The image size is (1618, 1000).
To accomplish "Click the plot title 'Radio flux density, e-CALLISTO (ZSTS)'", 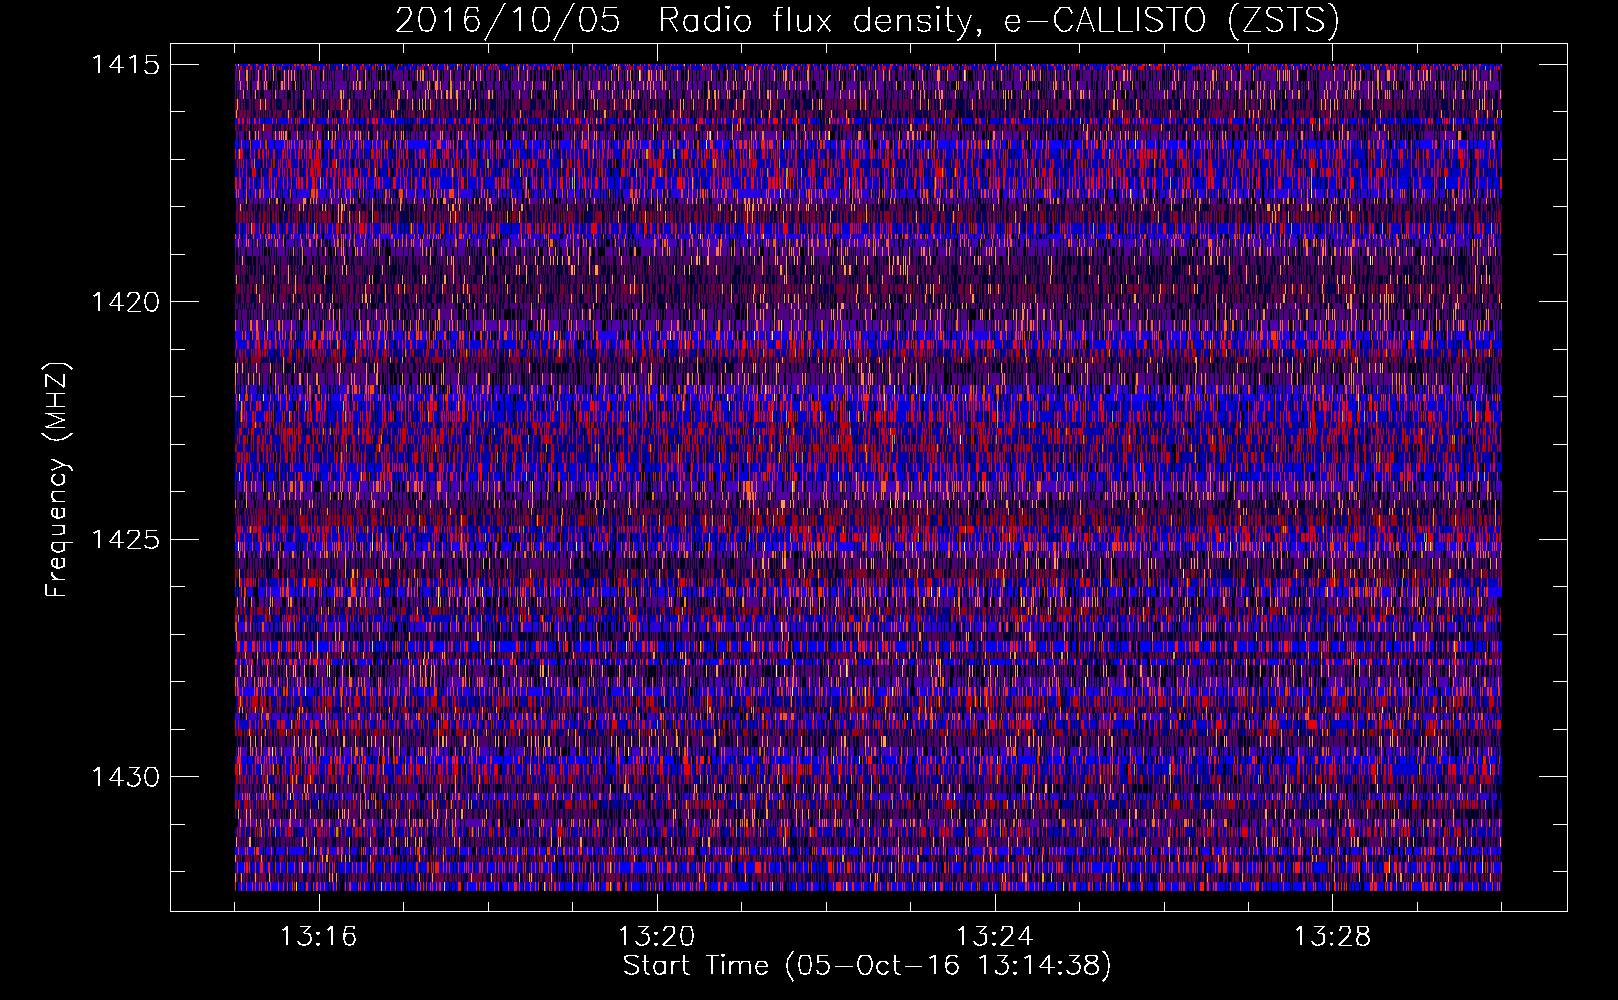I will (998, 20).
